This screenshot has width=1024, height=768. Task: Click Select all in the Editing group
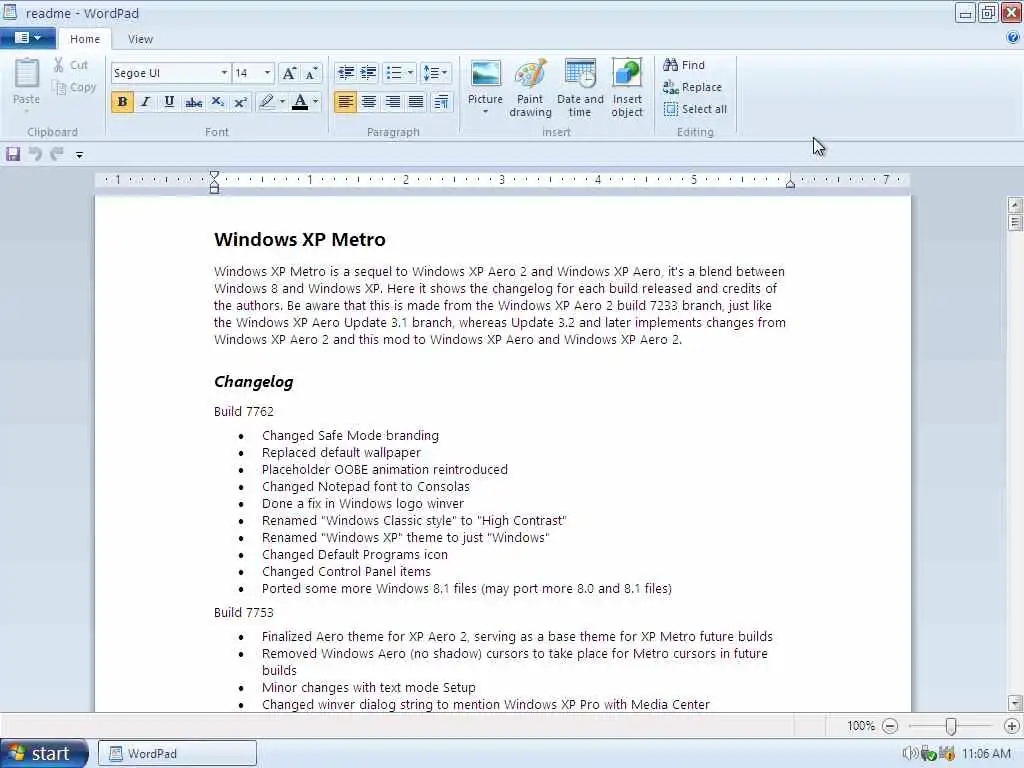click(695, 109)
